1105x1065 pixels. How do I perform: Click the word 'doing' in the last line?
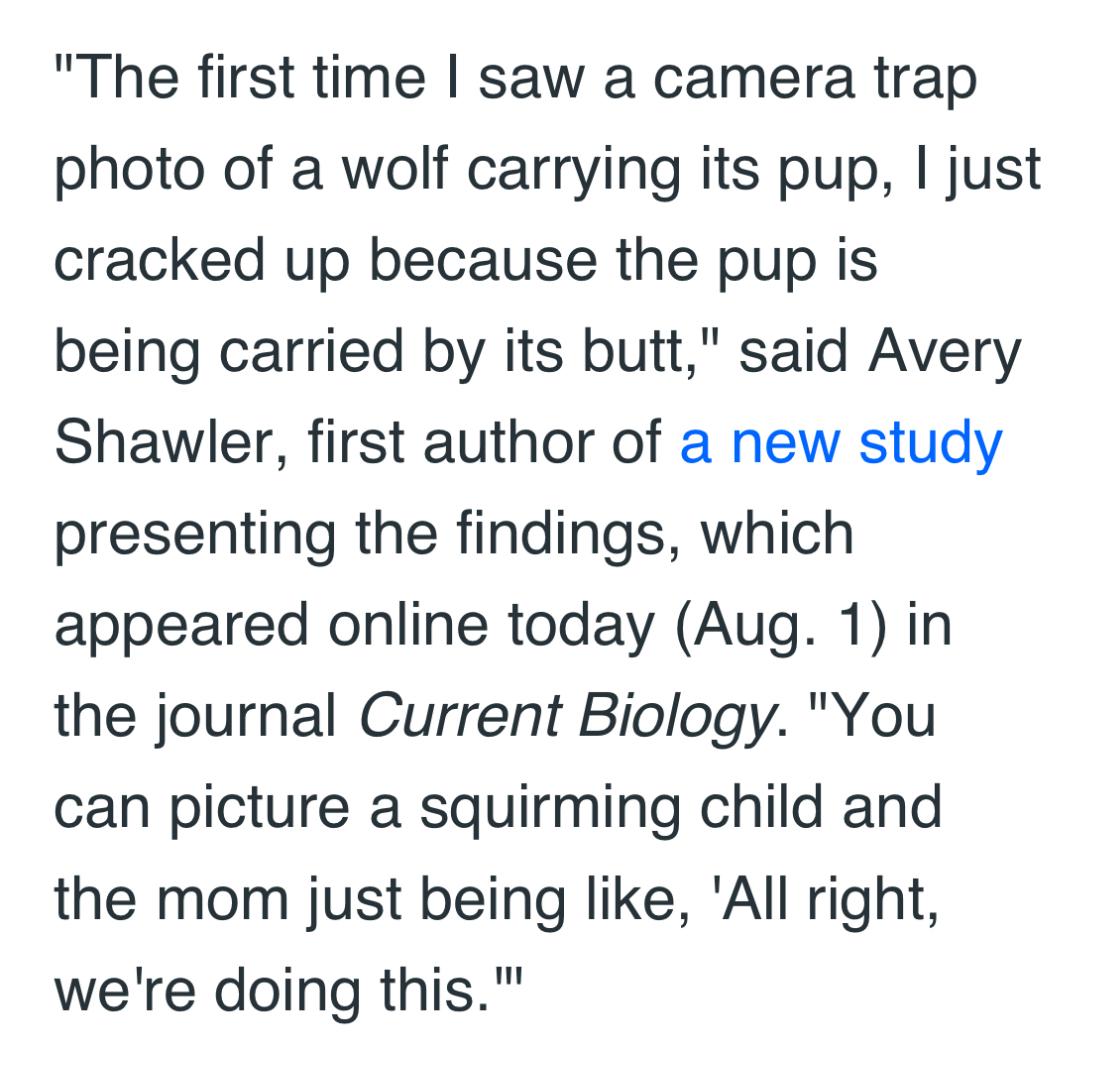(287, 991)
